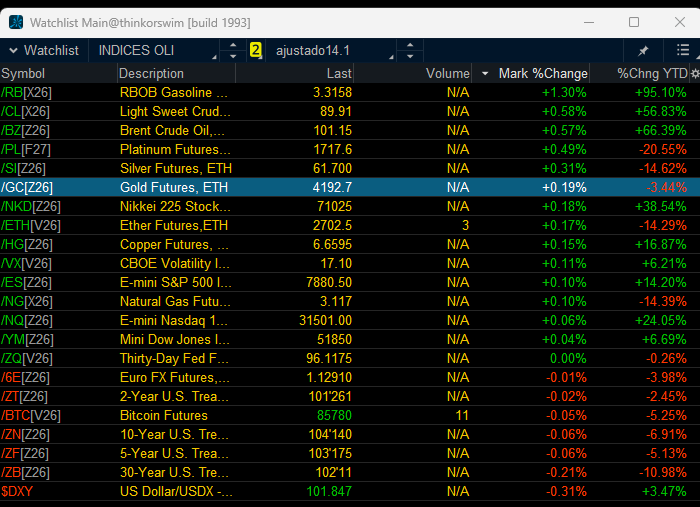
Task: Step column set up beside ajustado14.1
Action: pos(410,45)
